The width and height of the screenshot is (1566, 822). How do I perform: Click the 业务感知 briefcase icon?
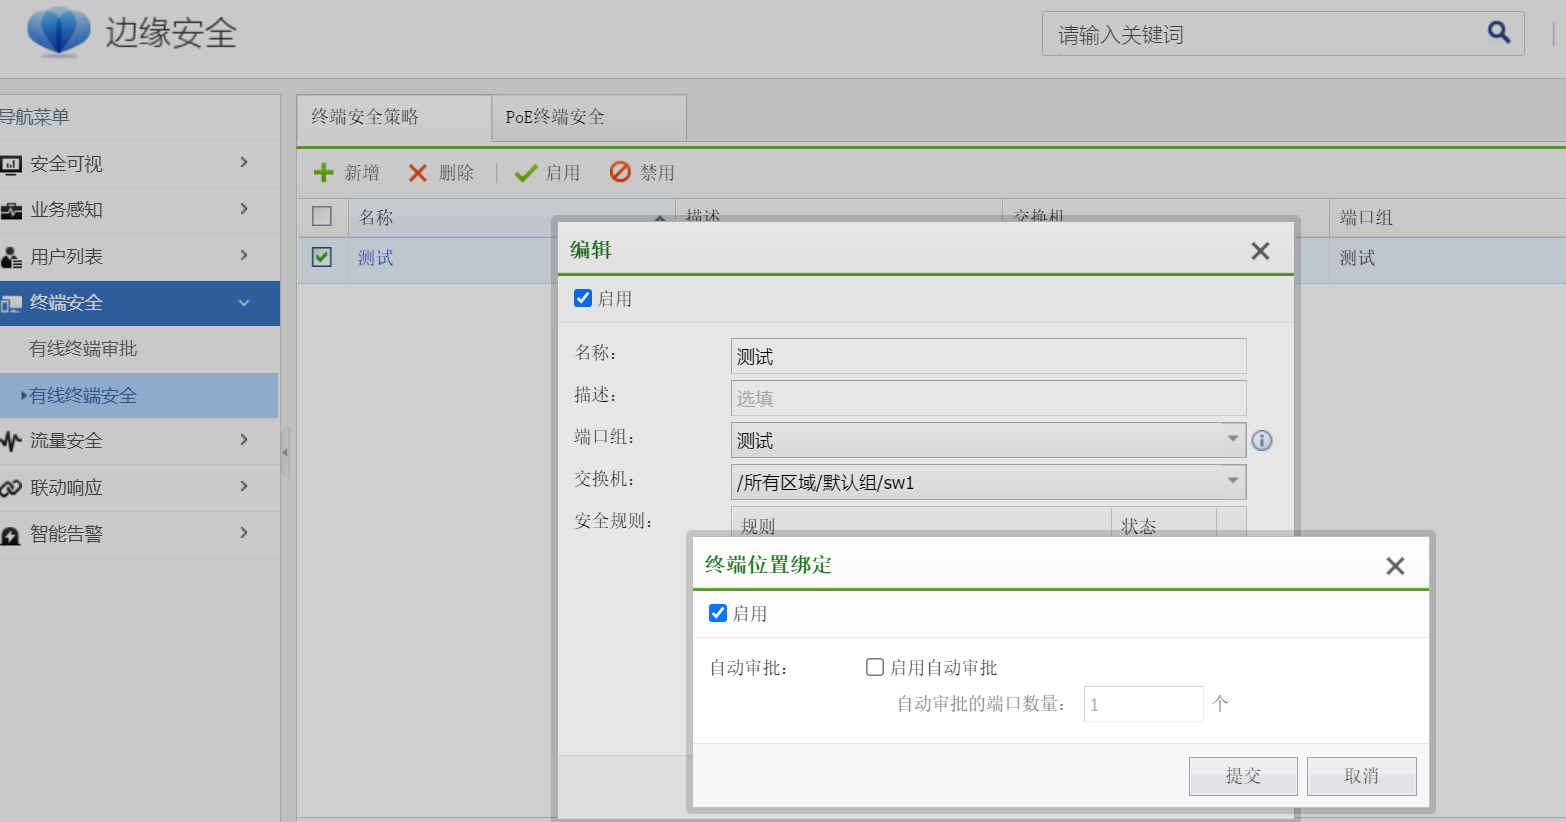tap(11, 211)
